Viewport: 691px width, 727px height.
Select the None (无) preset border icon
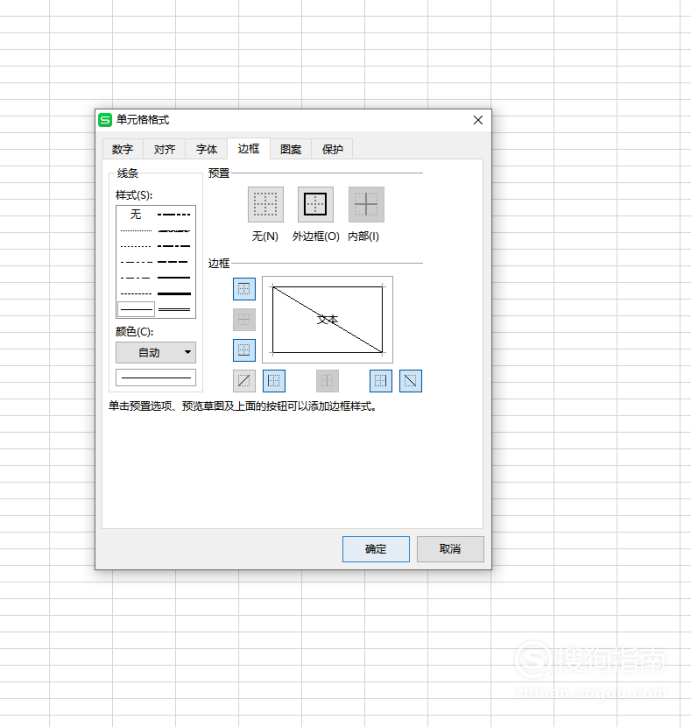(x=266, y=204)
